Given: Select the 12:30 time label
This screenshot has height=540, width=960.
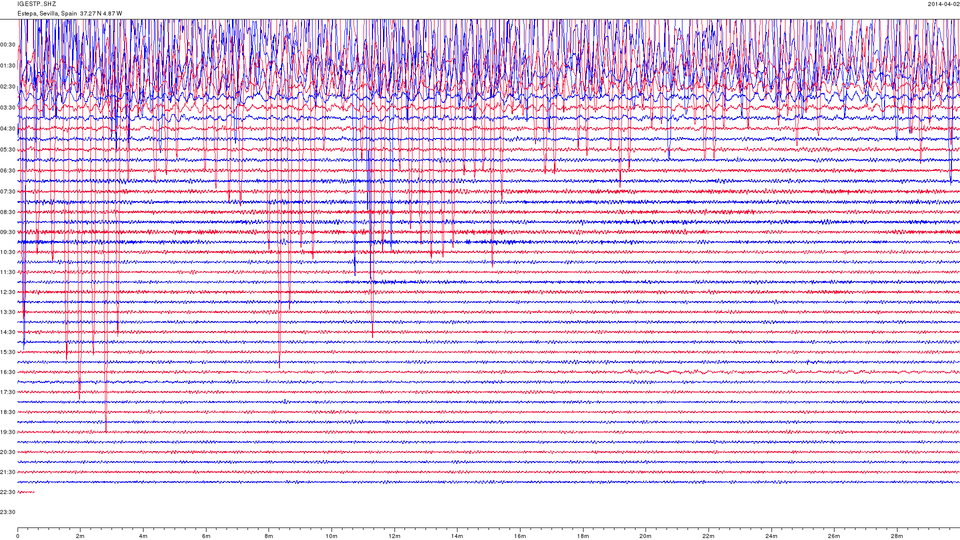Looking at the screenshot, I should (8, 292).
